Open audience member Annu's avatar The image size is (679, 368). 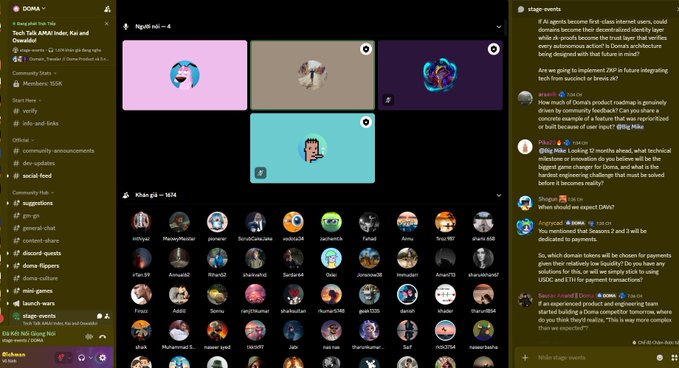pyautogui.click(x=407, y=222)
